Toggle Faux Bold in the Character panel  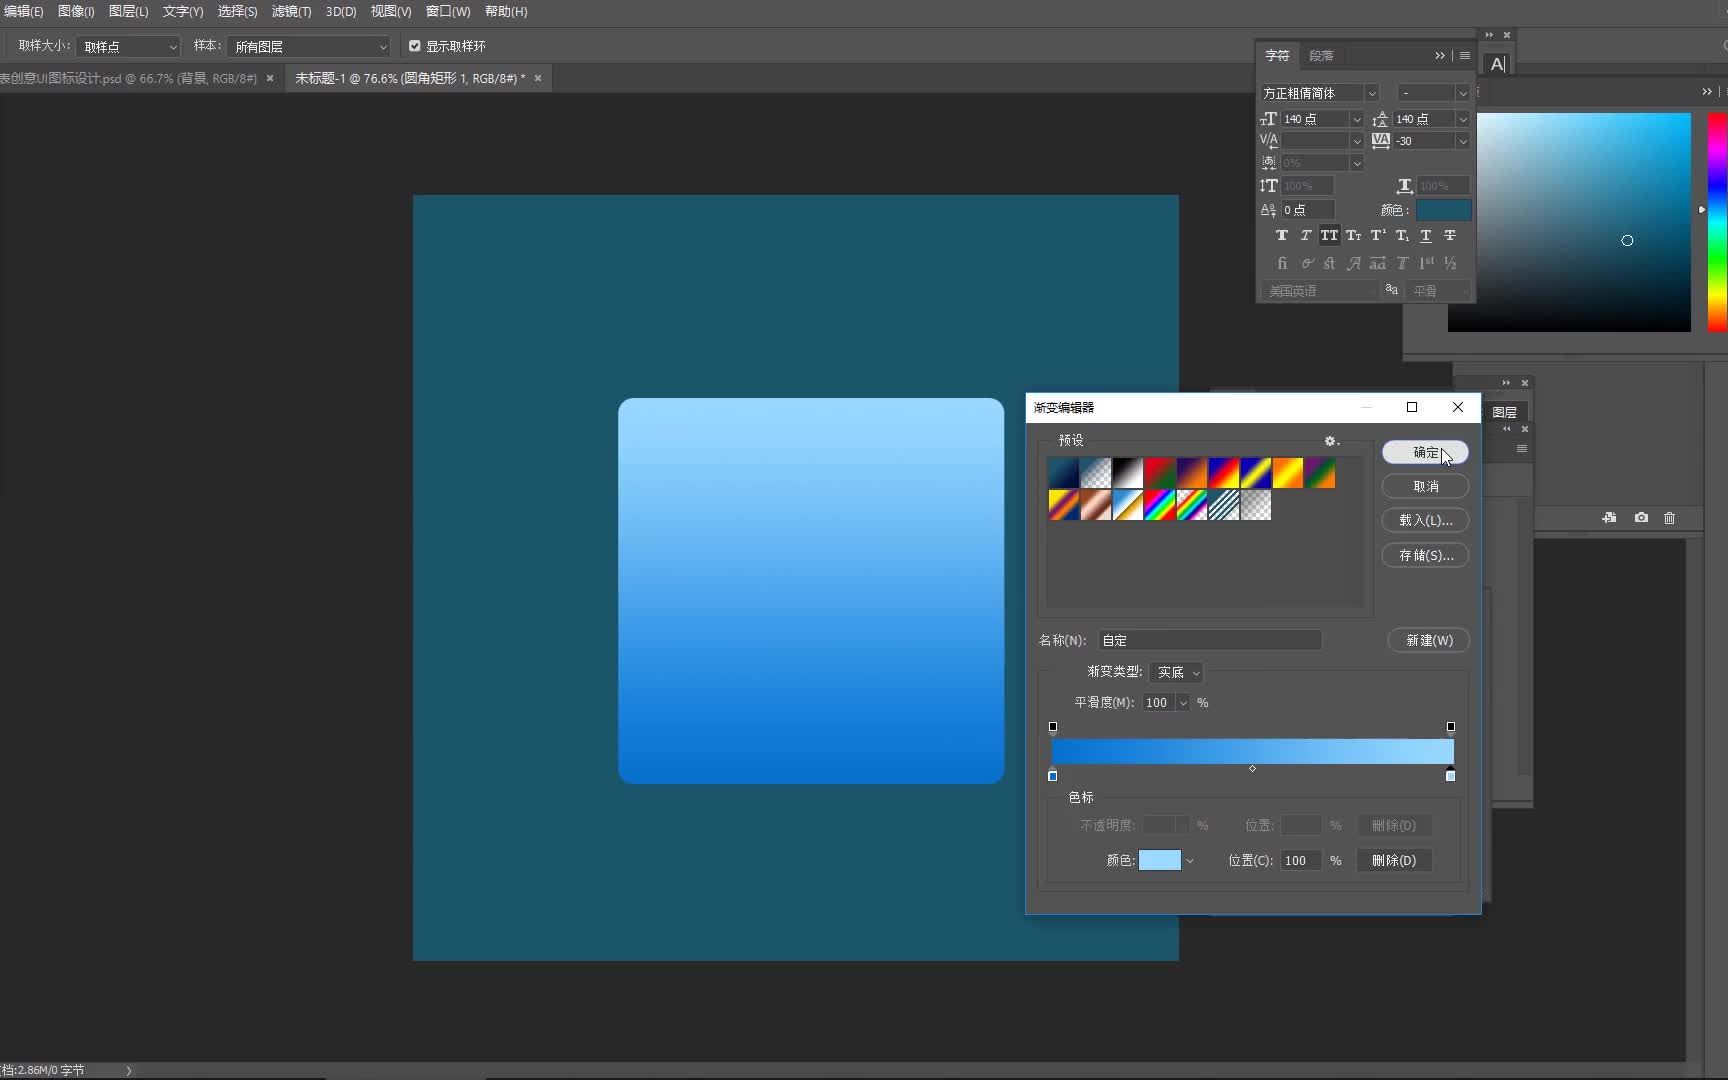coord(1281,236)
